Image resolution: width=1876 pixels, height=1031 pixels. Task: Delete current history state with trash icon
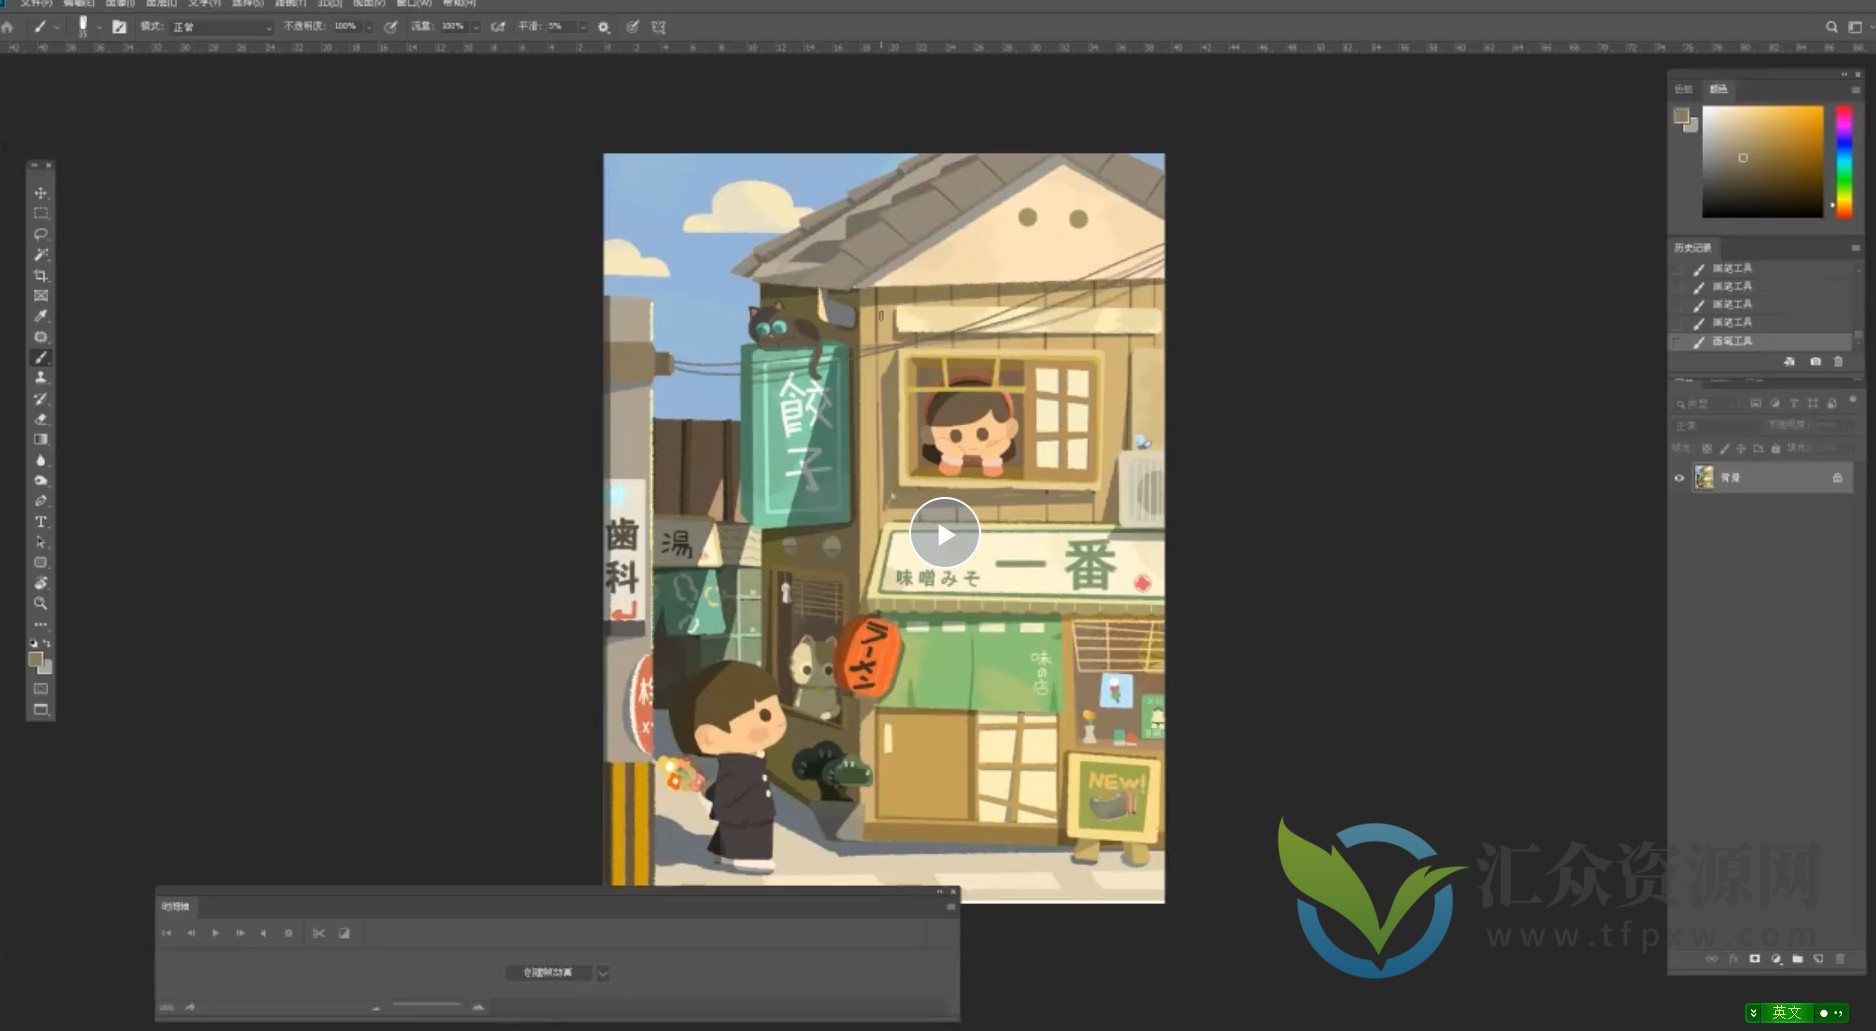click(1838, 361)
